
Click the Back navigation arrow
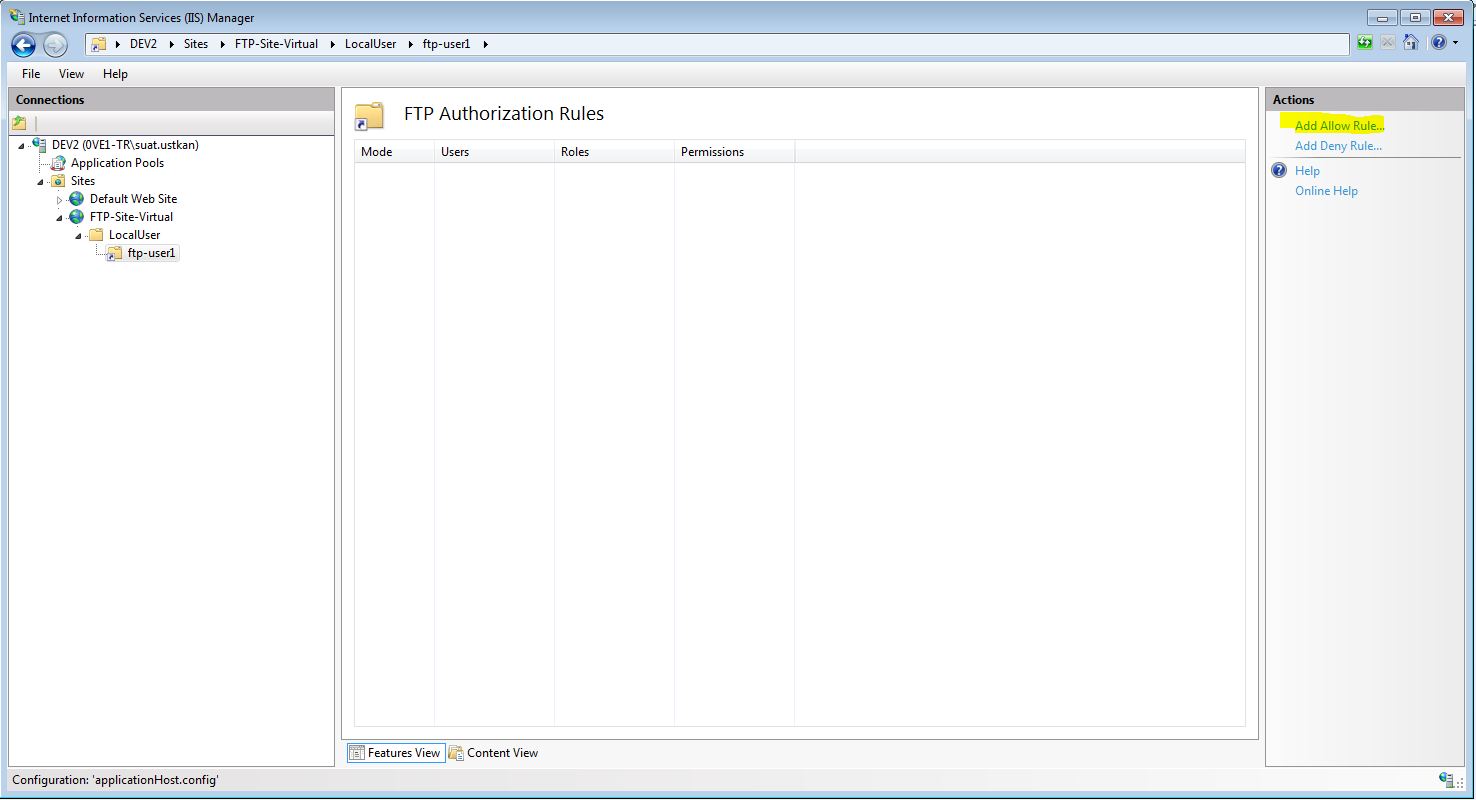pos(23,45)
